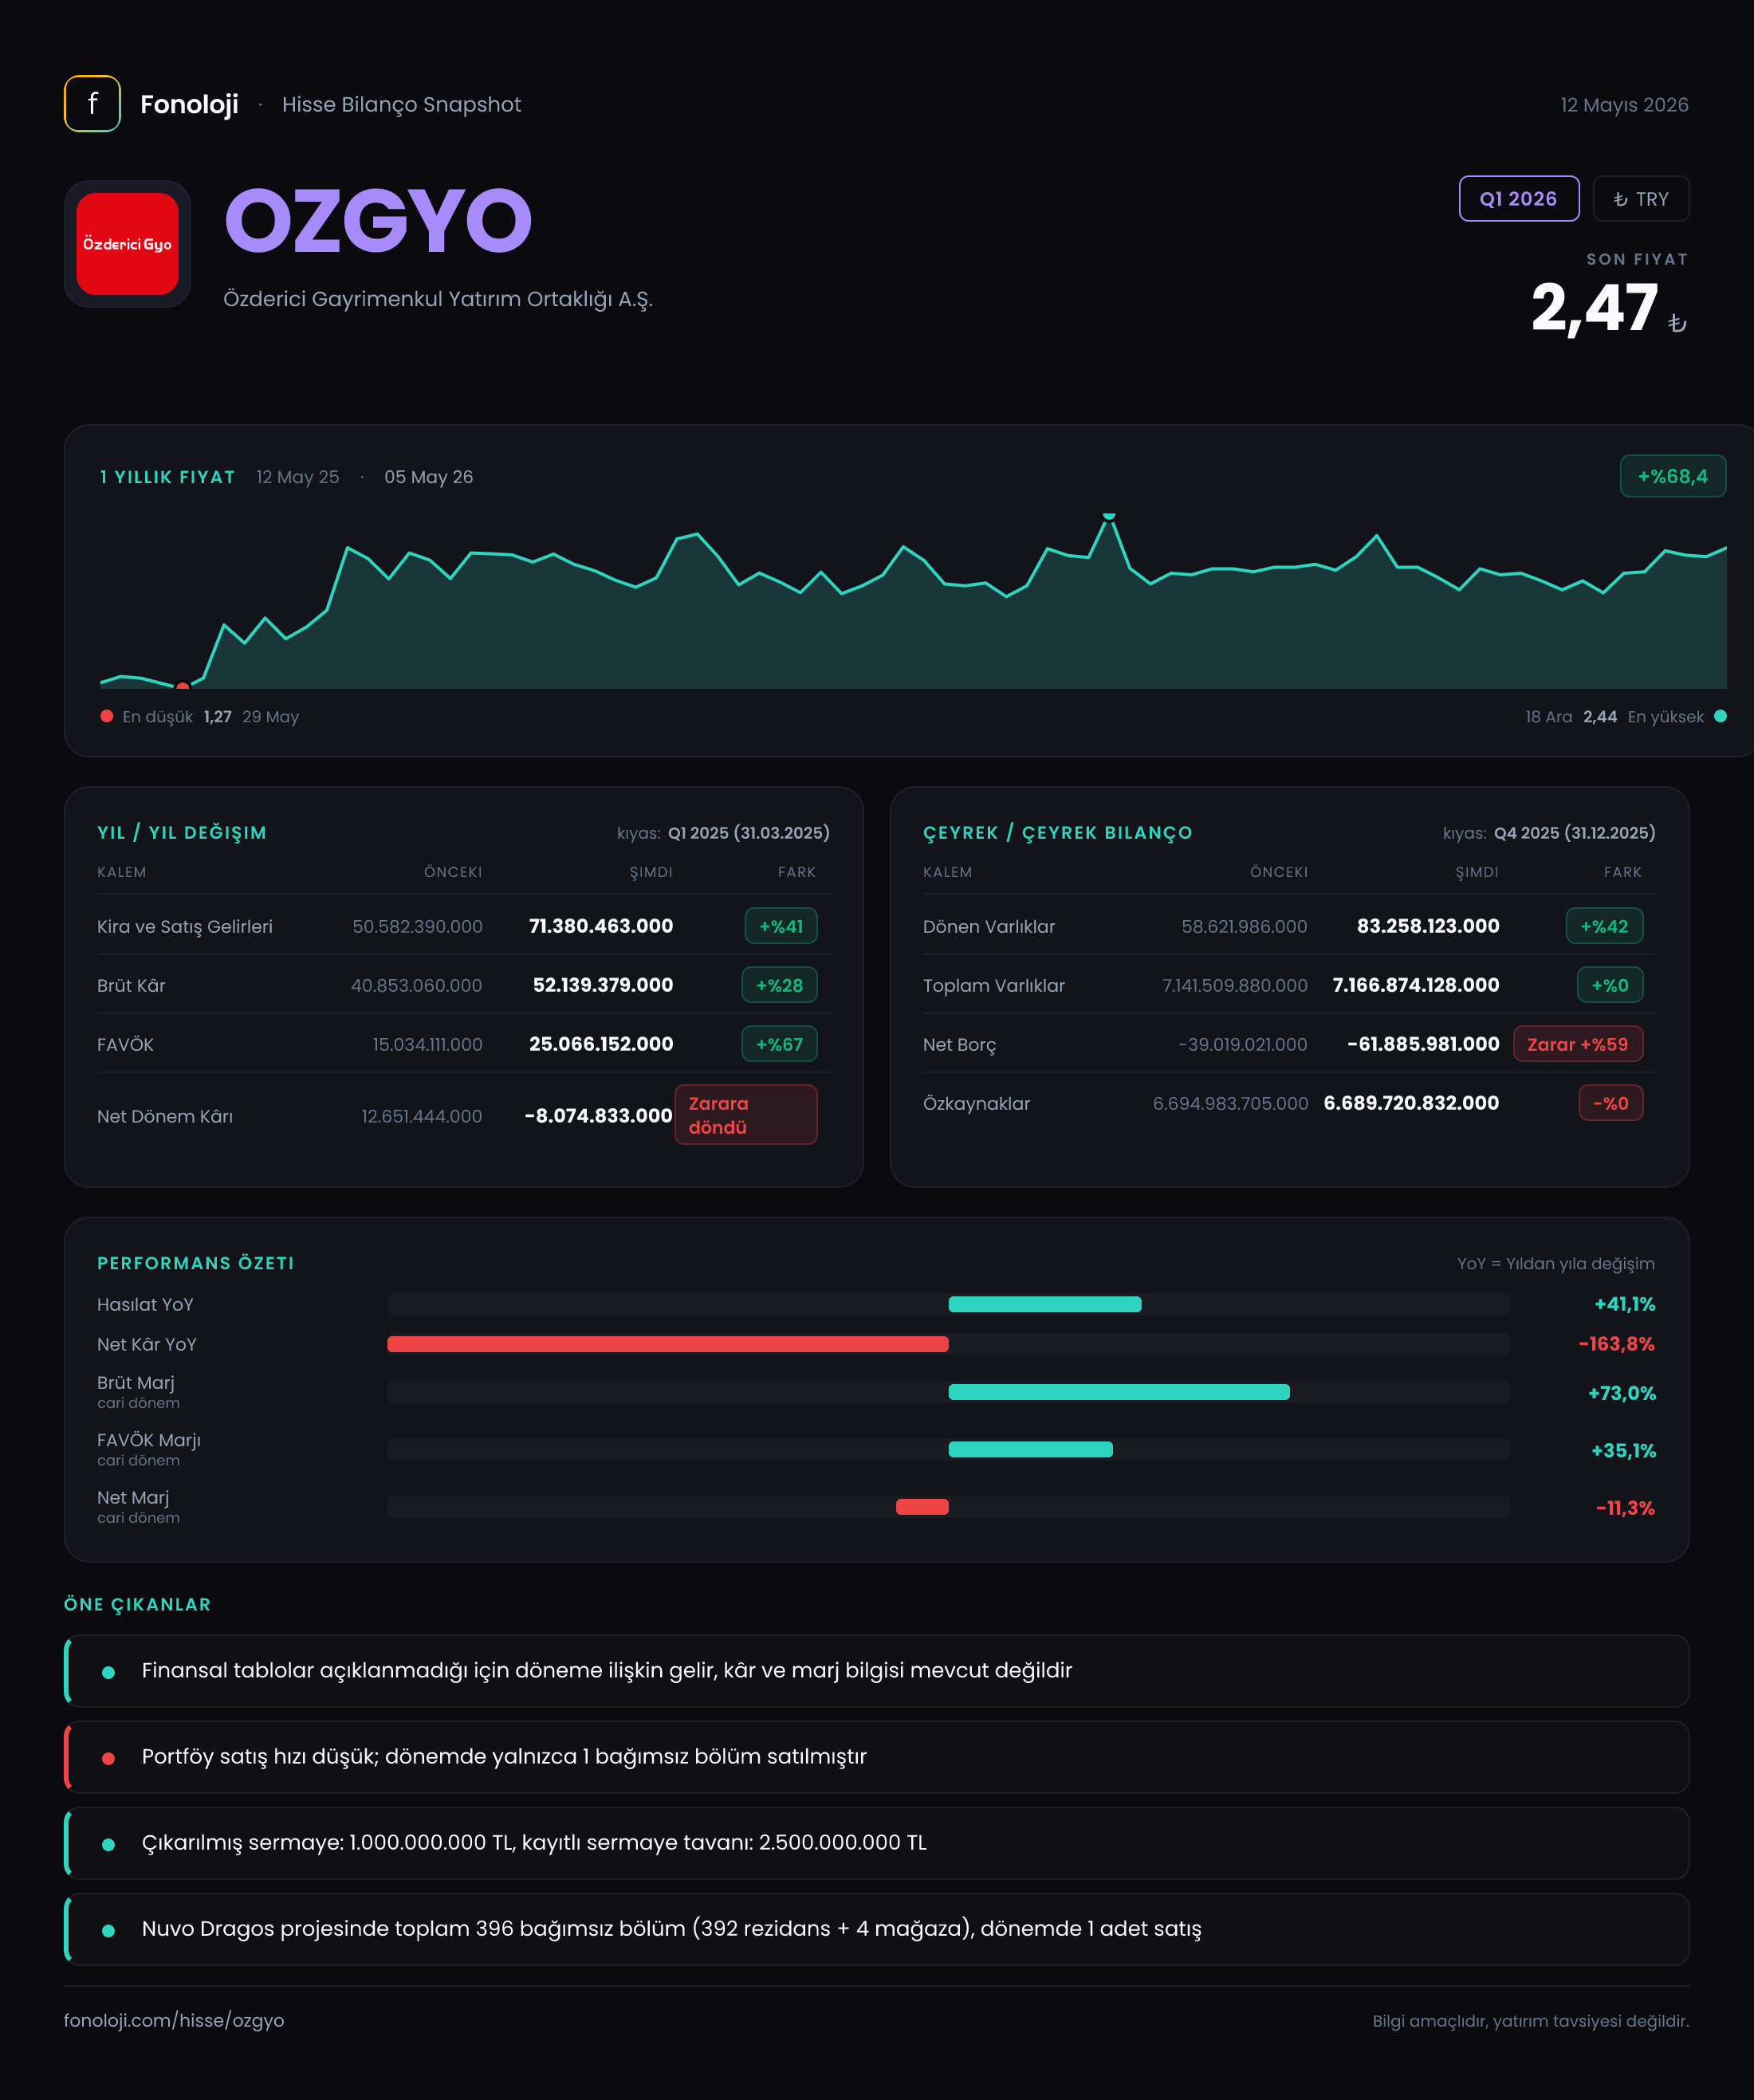The height and width of the screenshot is (2100, 1754).
Task: Click the Hasılat YoY teal bar
Action: pyautogui.click(x=1044, y=1304)
